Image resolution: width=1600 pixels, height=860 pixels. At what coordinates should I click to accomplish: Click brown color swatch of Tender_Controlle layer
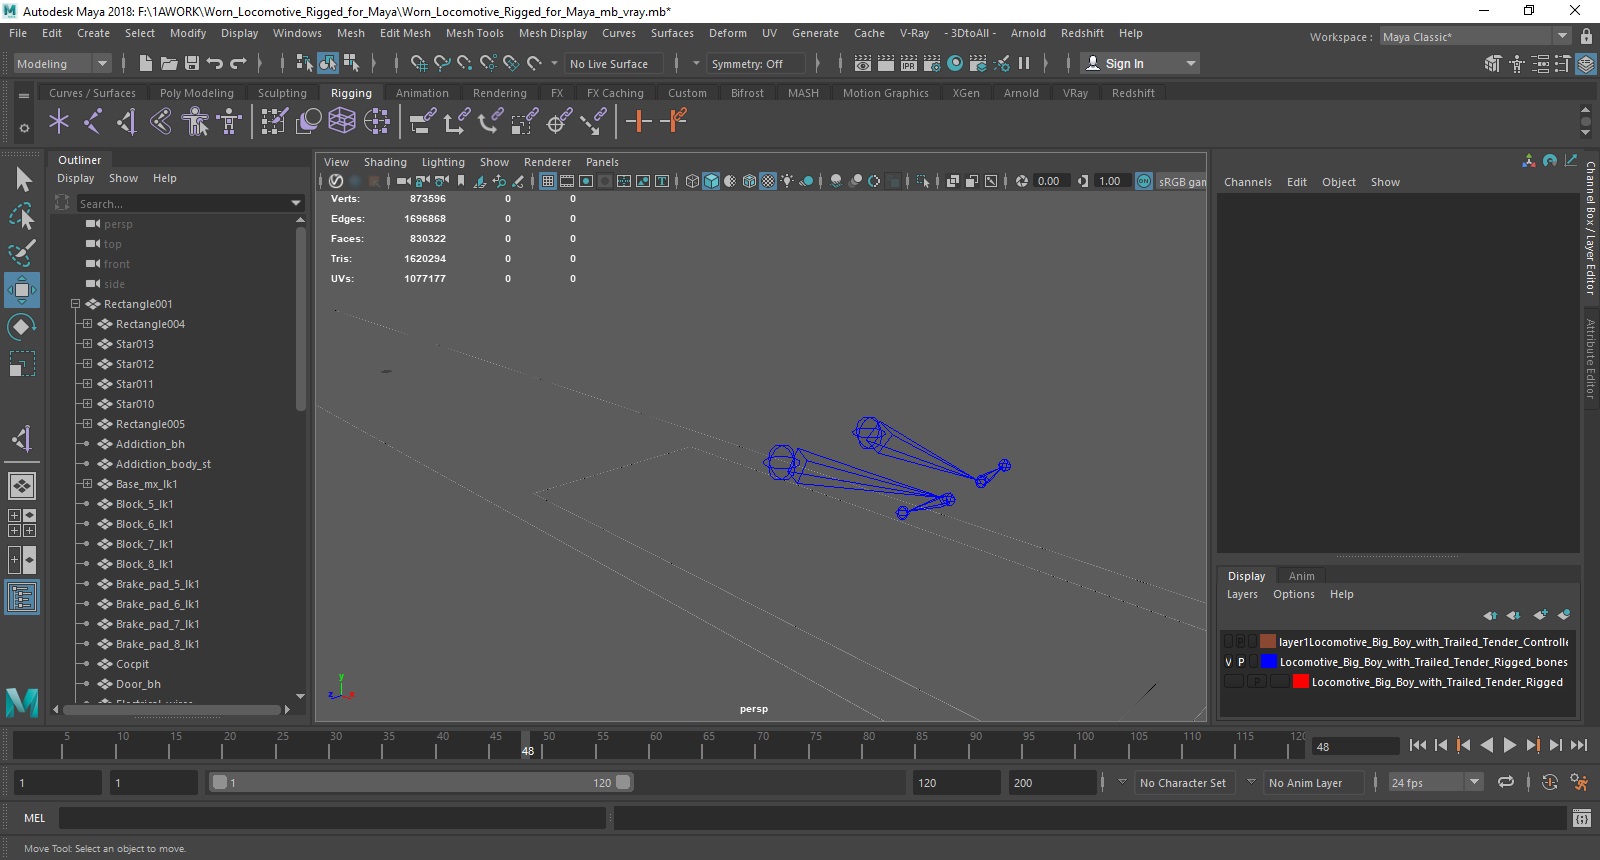[x=1267, y=642]
